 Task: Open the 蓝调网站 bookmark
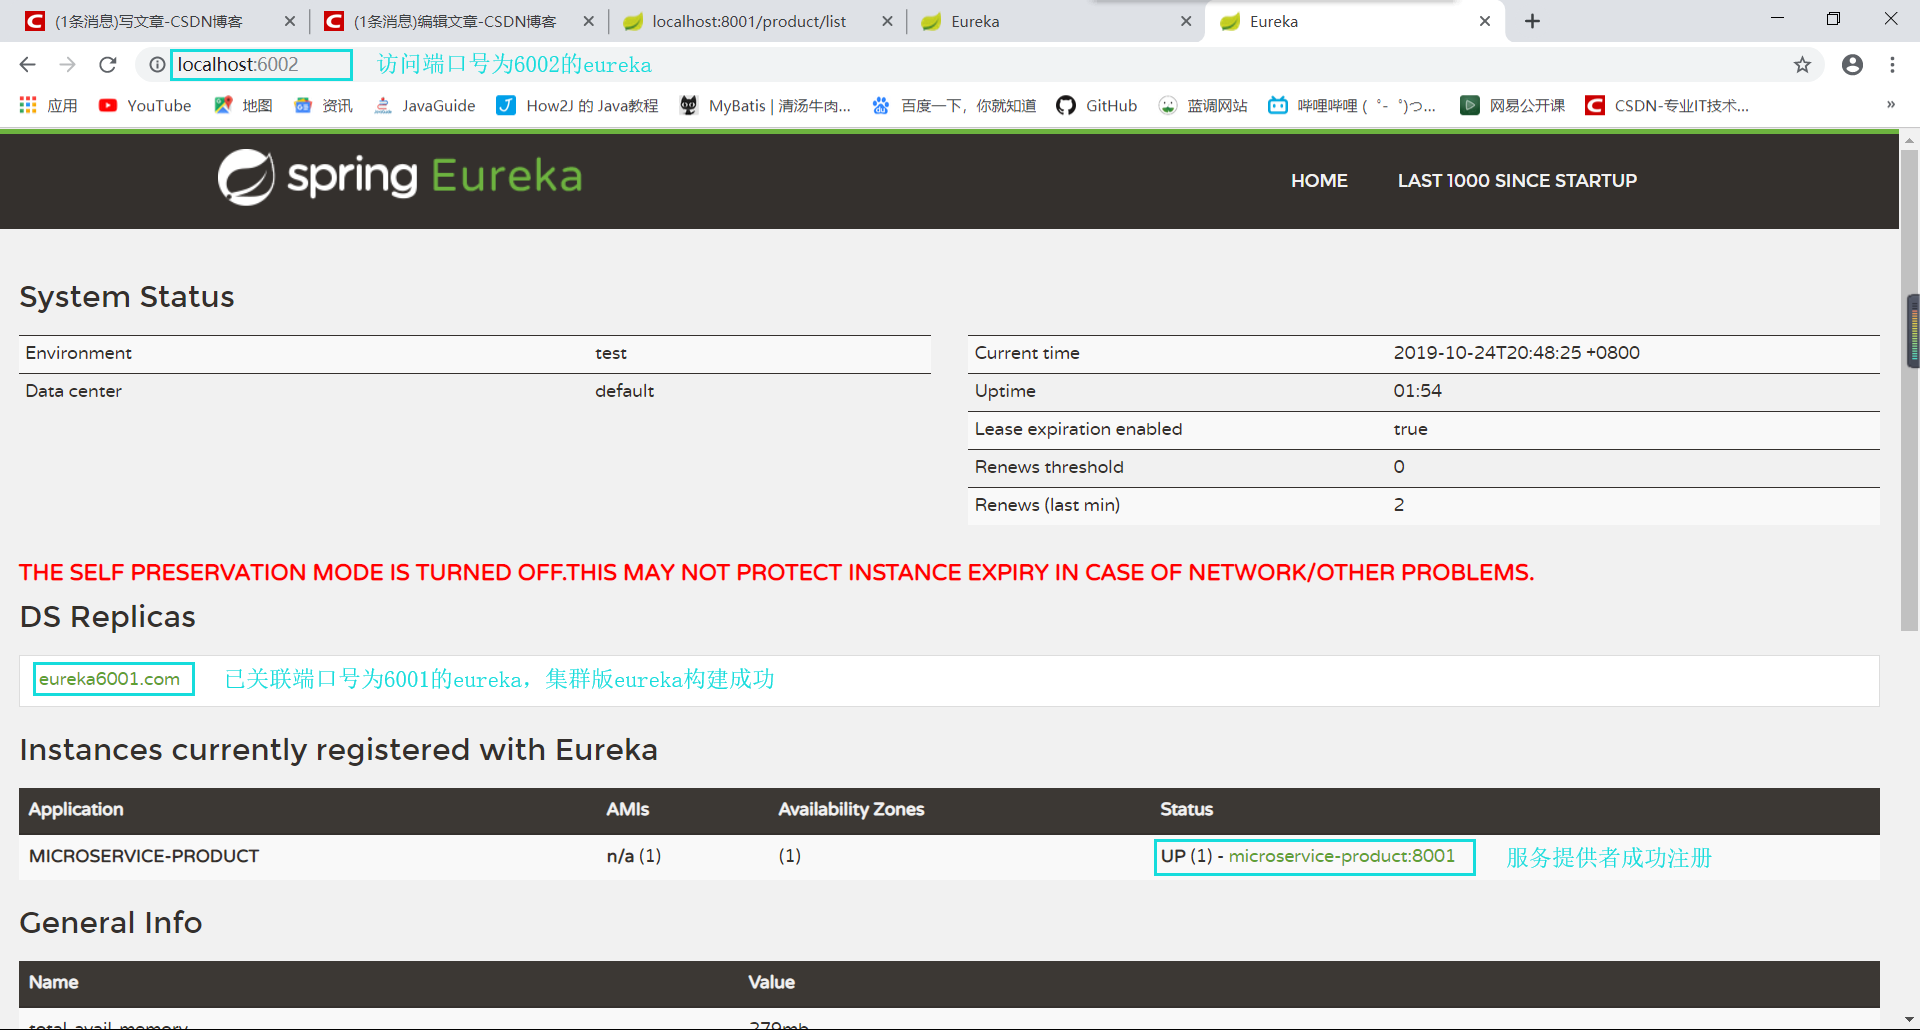[x=1203, y=105]
